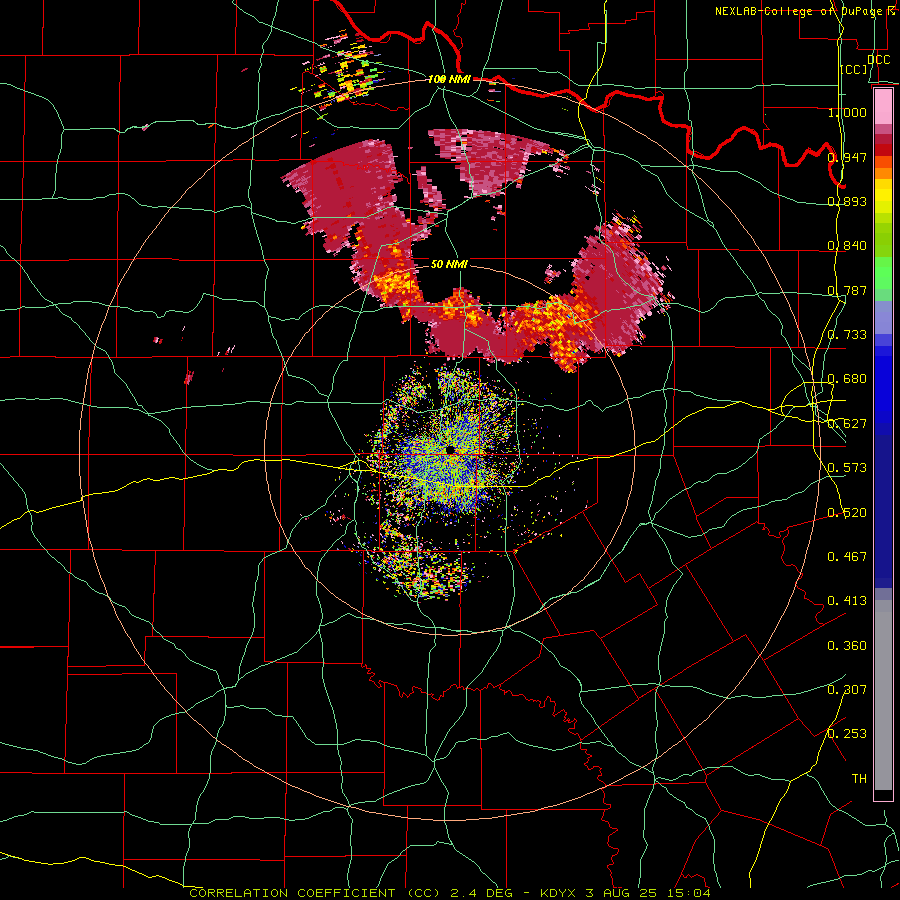The image size is (900, 900).
Task: Click the 0.840 scale value
Action: point(847,245)
